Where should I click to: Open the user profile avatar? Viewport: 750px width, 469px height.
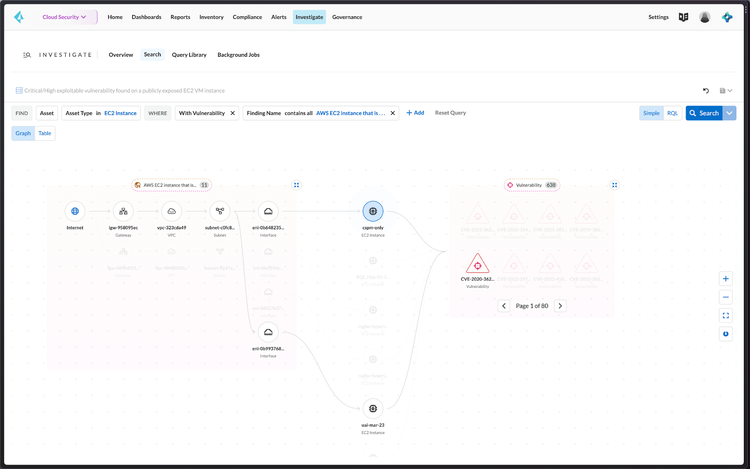tap(705, 17)
